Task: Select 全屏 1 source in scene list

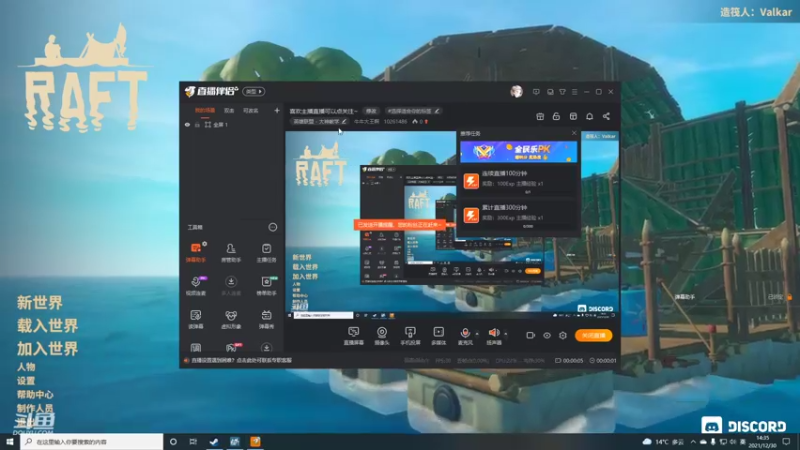Action: [x=231, y=124]
